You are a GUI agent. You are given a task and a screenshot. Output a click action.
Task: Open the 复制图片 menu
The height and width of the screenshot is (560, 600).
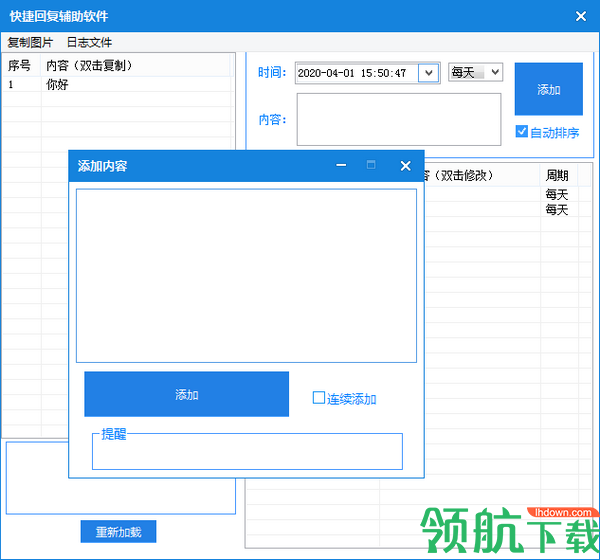30,42
